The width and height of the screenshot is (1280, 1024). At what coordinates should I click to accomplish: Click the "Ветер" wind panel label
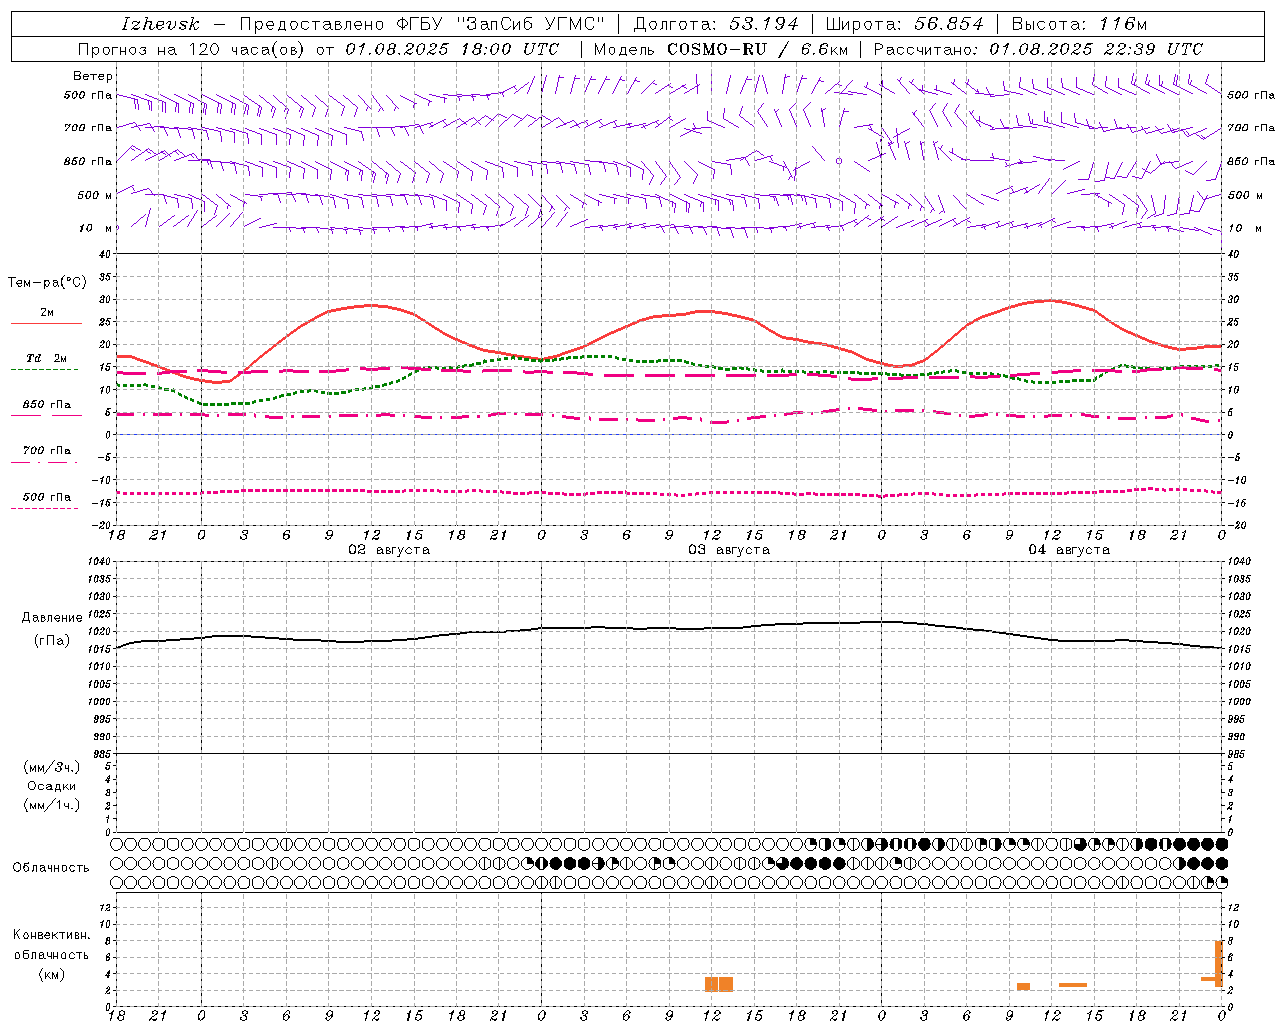pyautogui.click(x=93, y=76)
